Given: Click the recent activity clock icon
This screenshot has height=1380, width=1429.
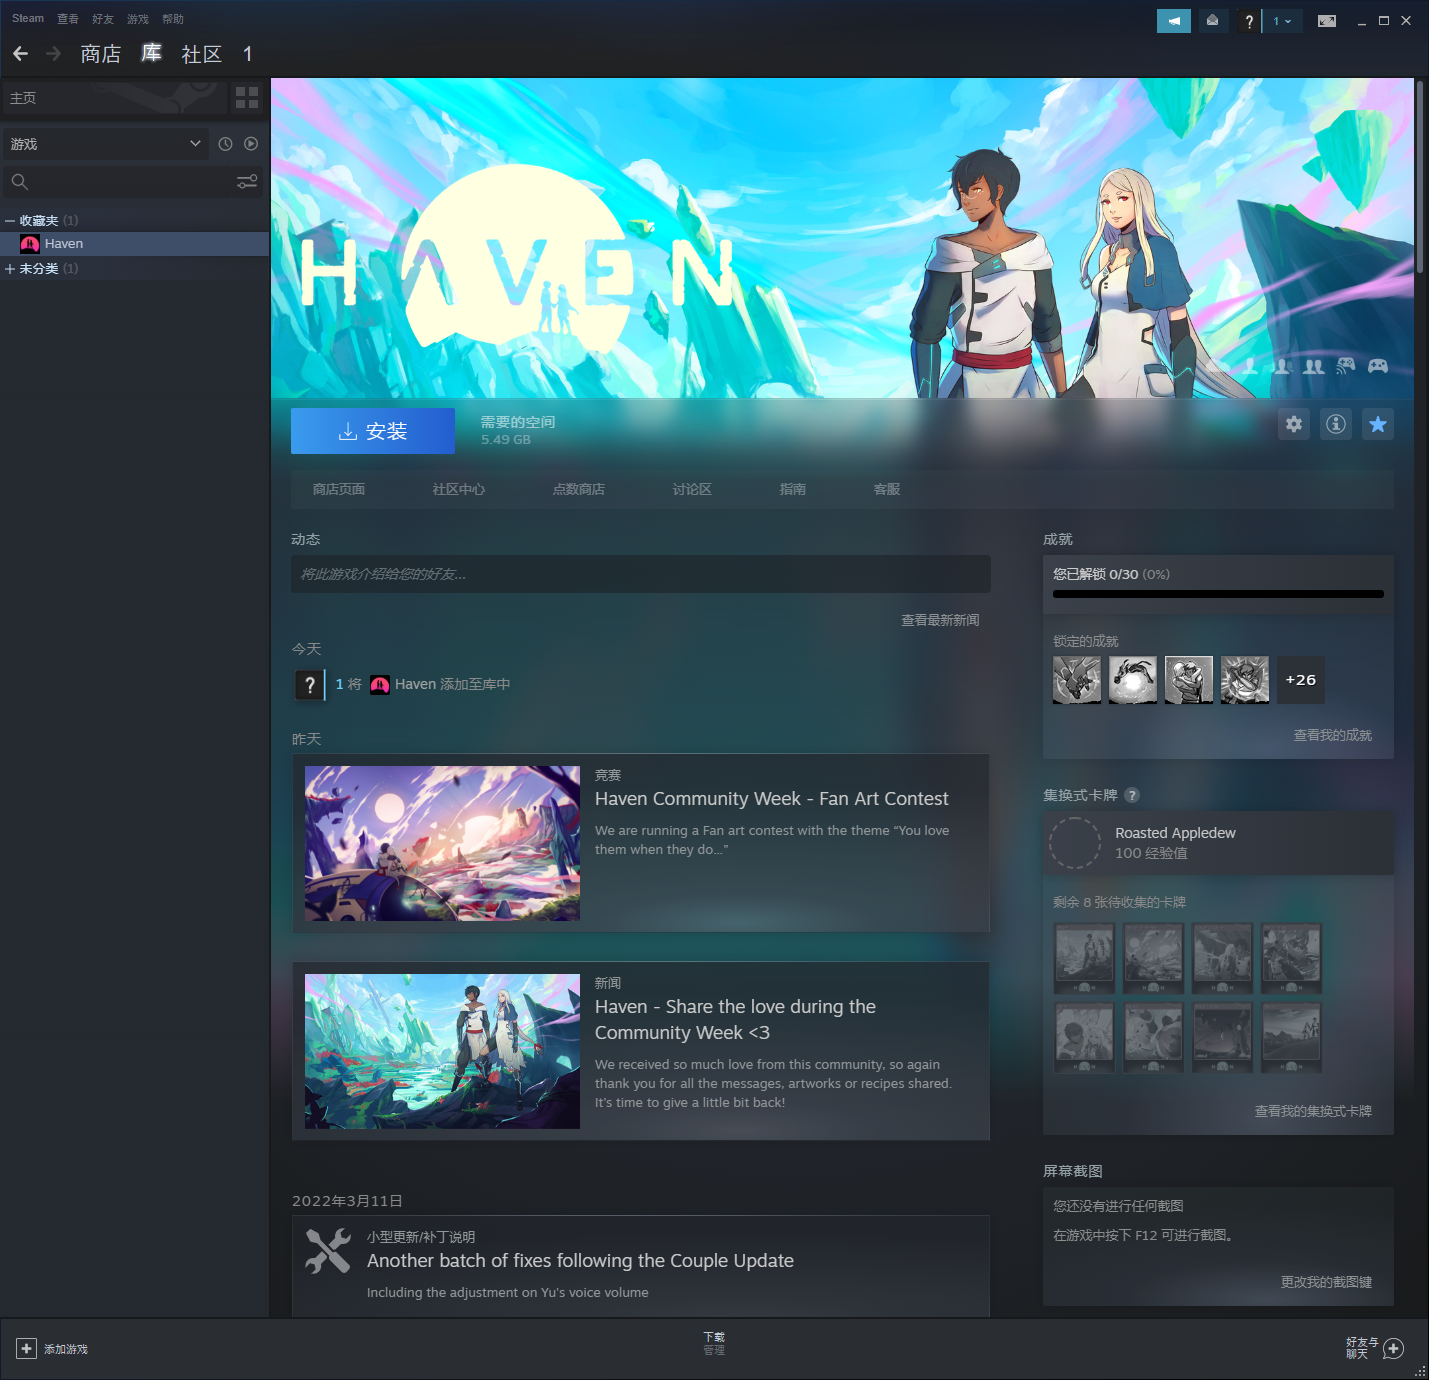Looking at the screenshot, I should pos(226,144).
